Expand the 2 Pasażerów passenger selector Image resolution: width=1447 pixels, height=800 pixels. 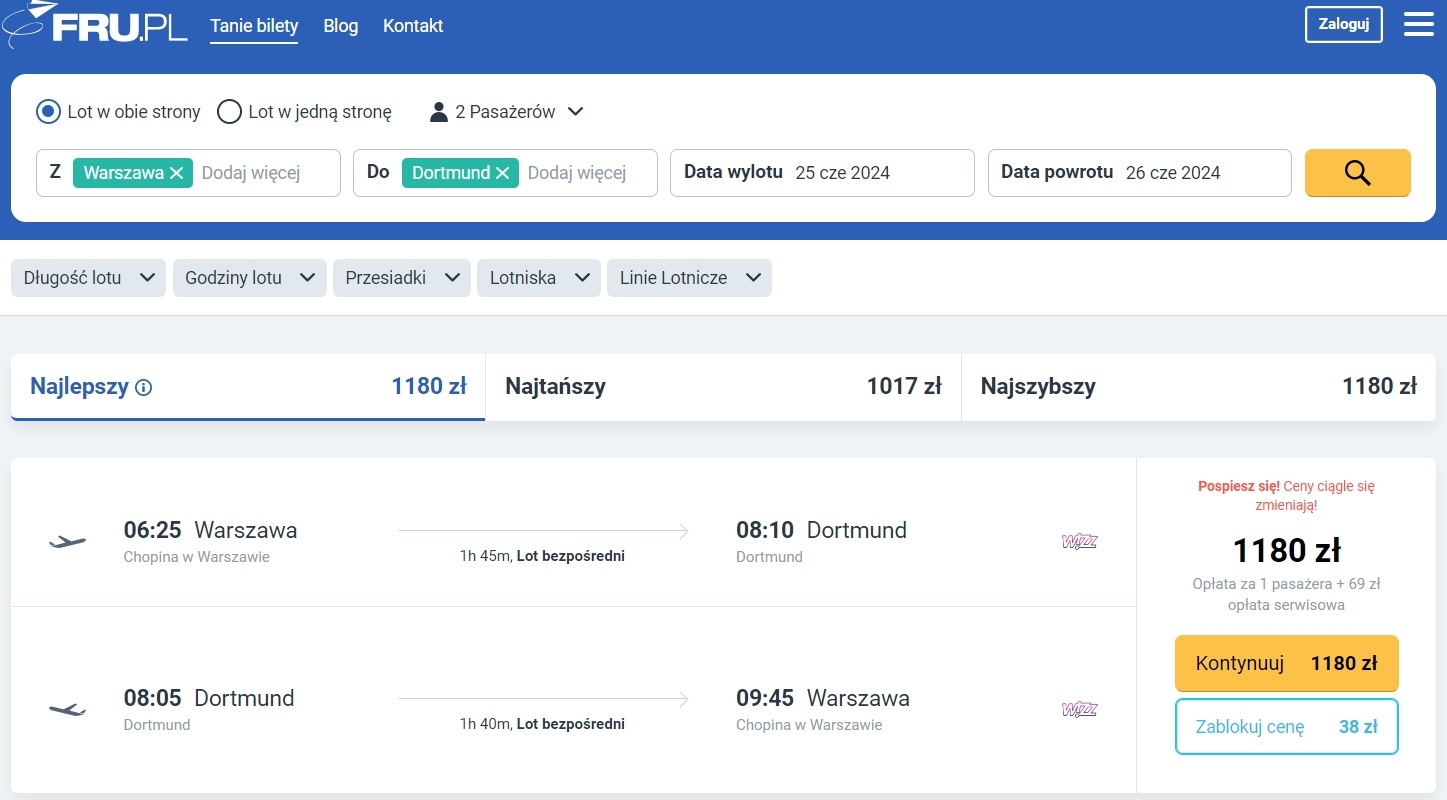507,112
